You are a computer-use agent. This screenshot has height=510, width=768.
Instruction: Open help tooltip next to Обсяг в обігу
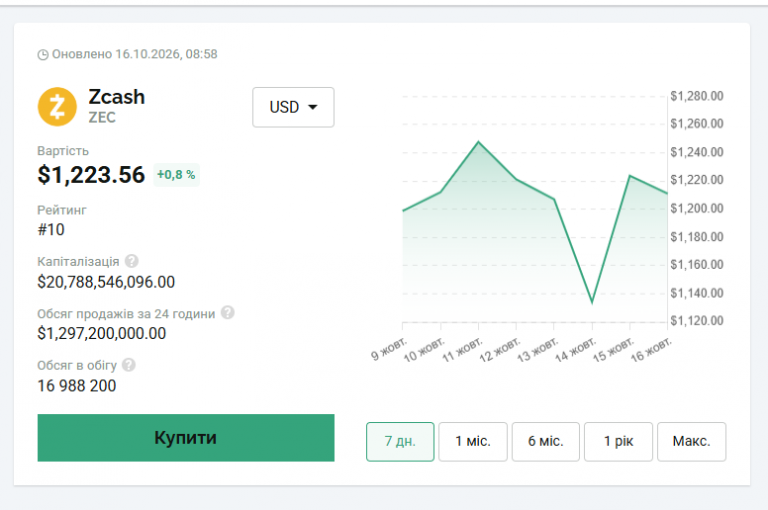click(129, 365)
